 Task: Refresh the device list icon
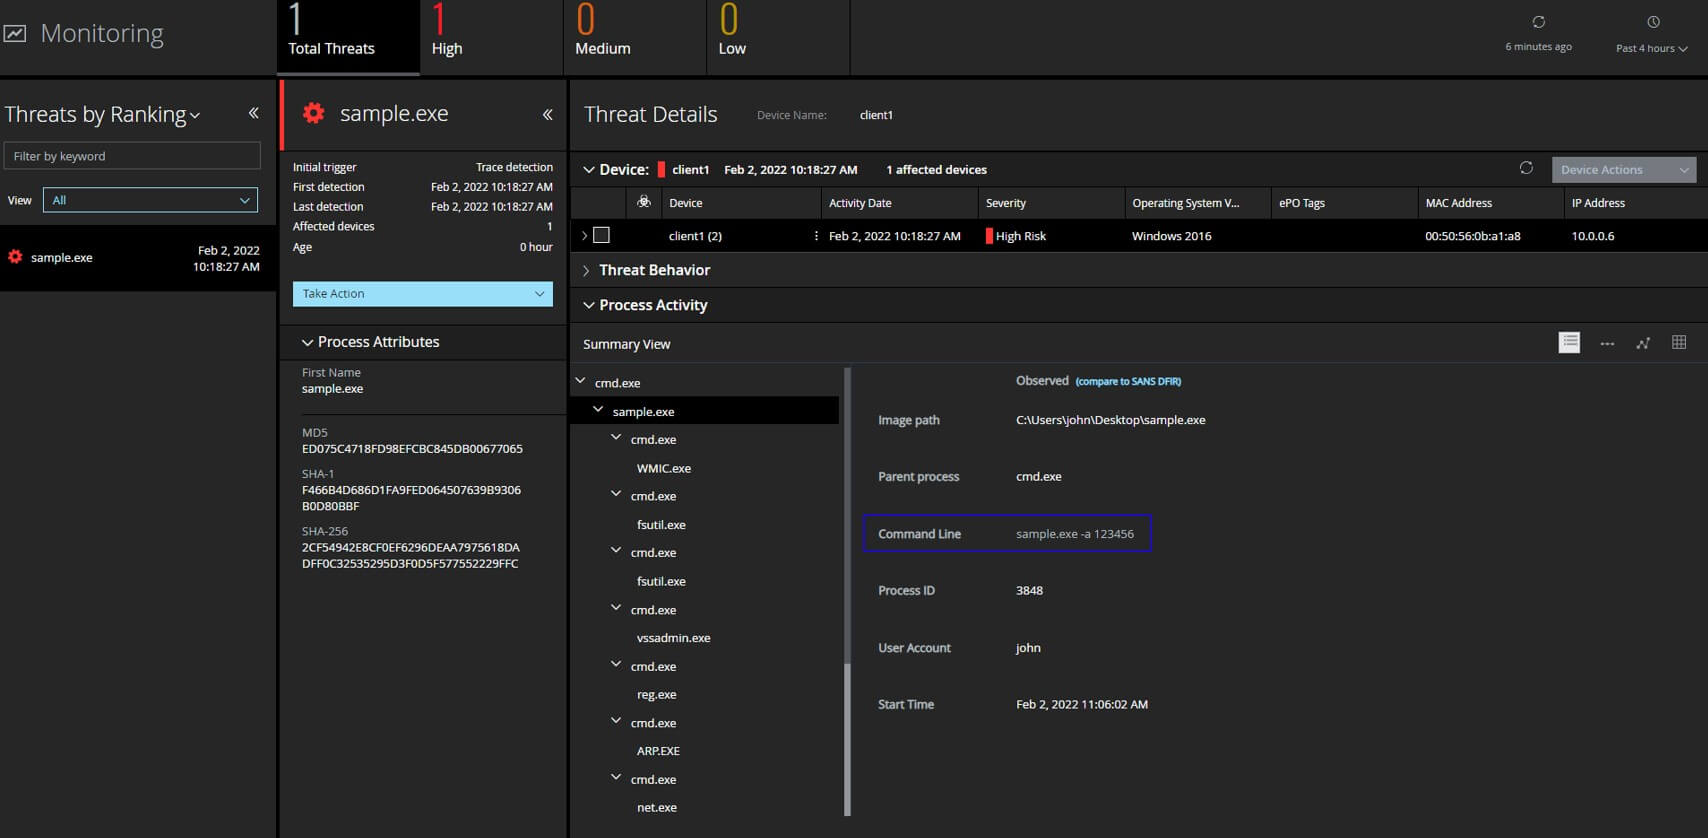pos(1526,168)
